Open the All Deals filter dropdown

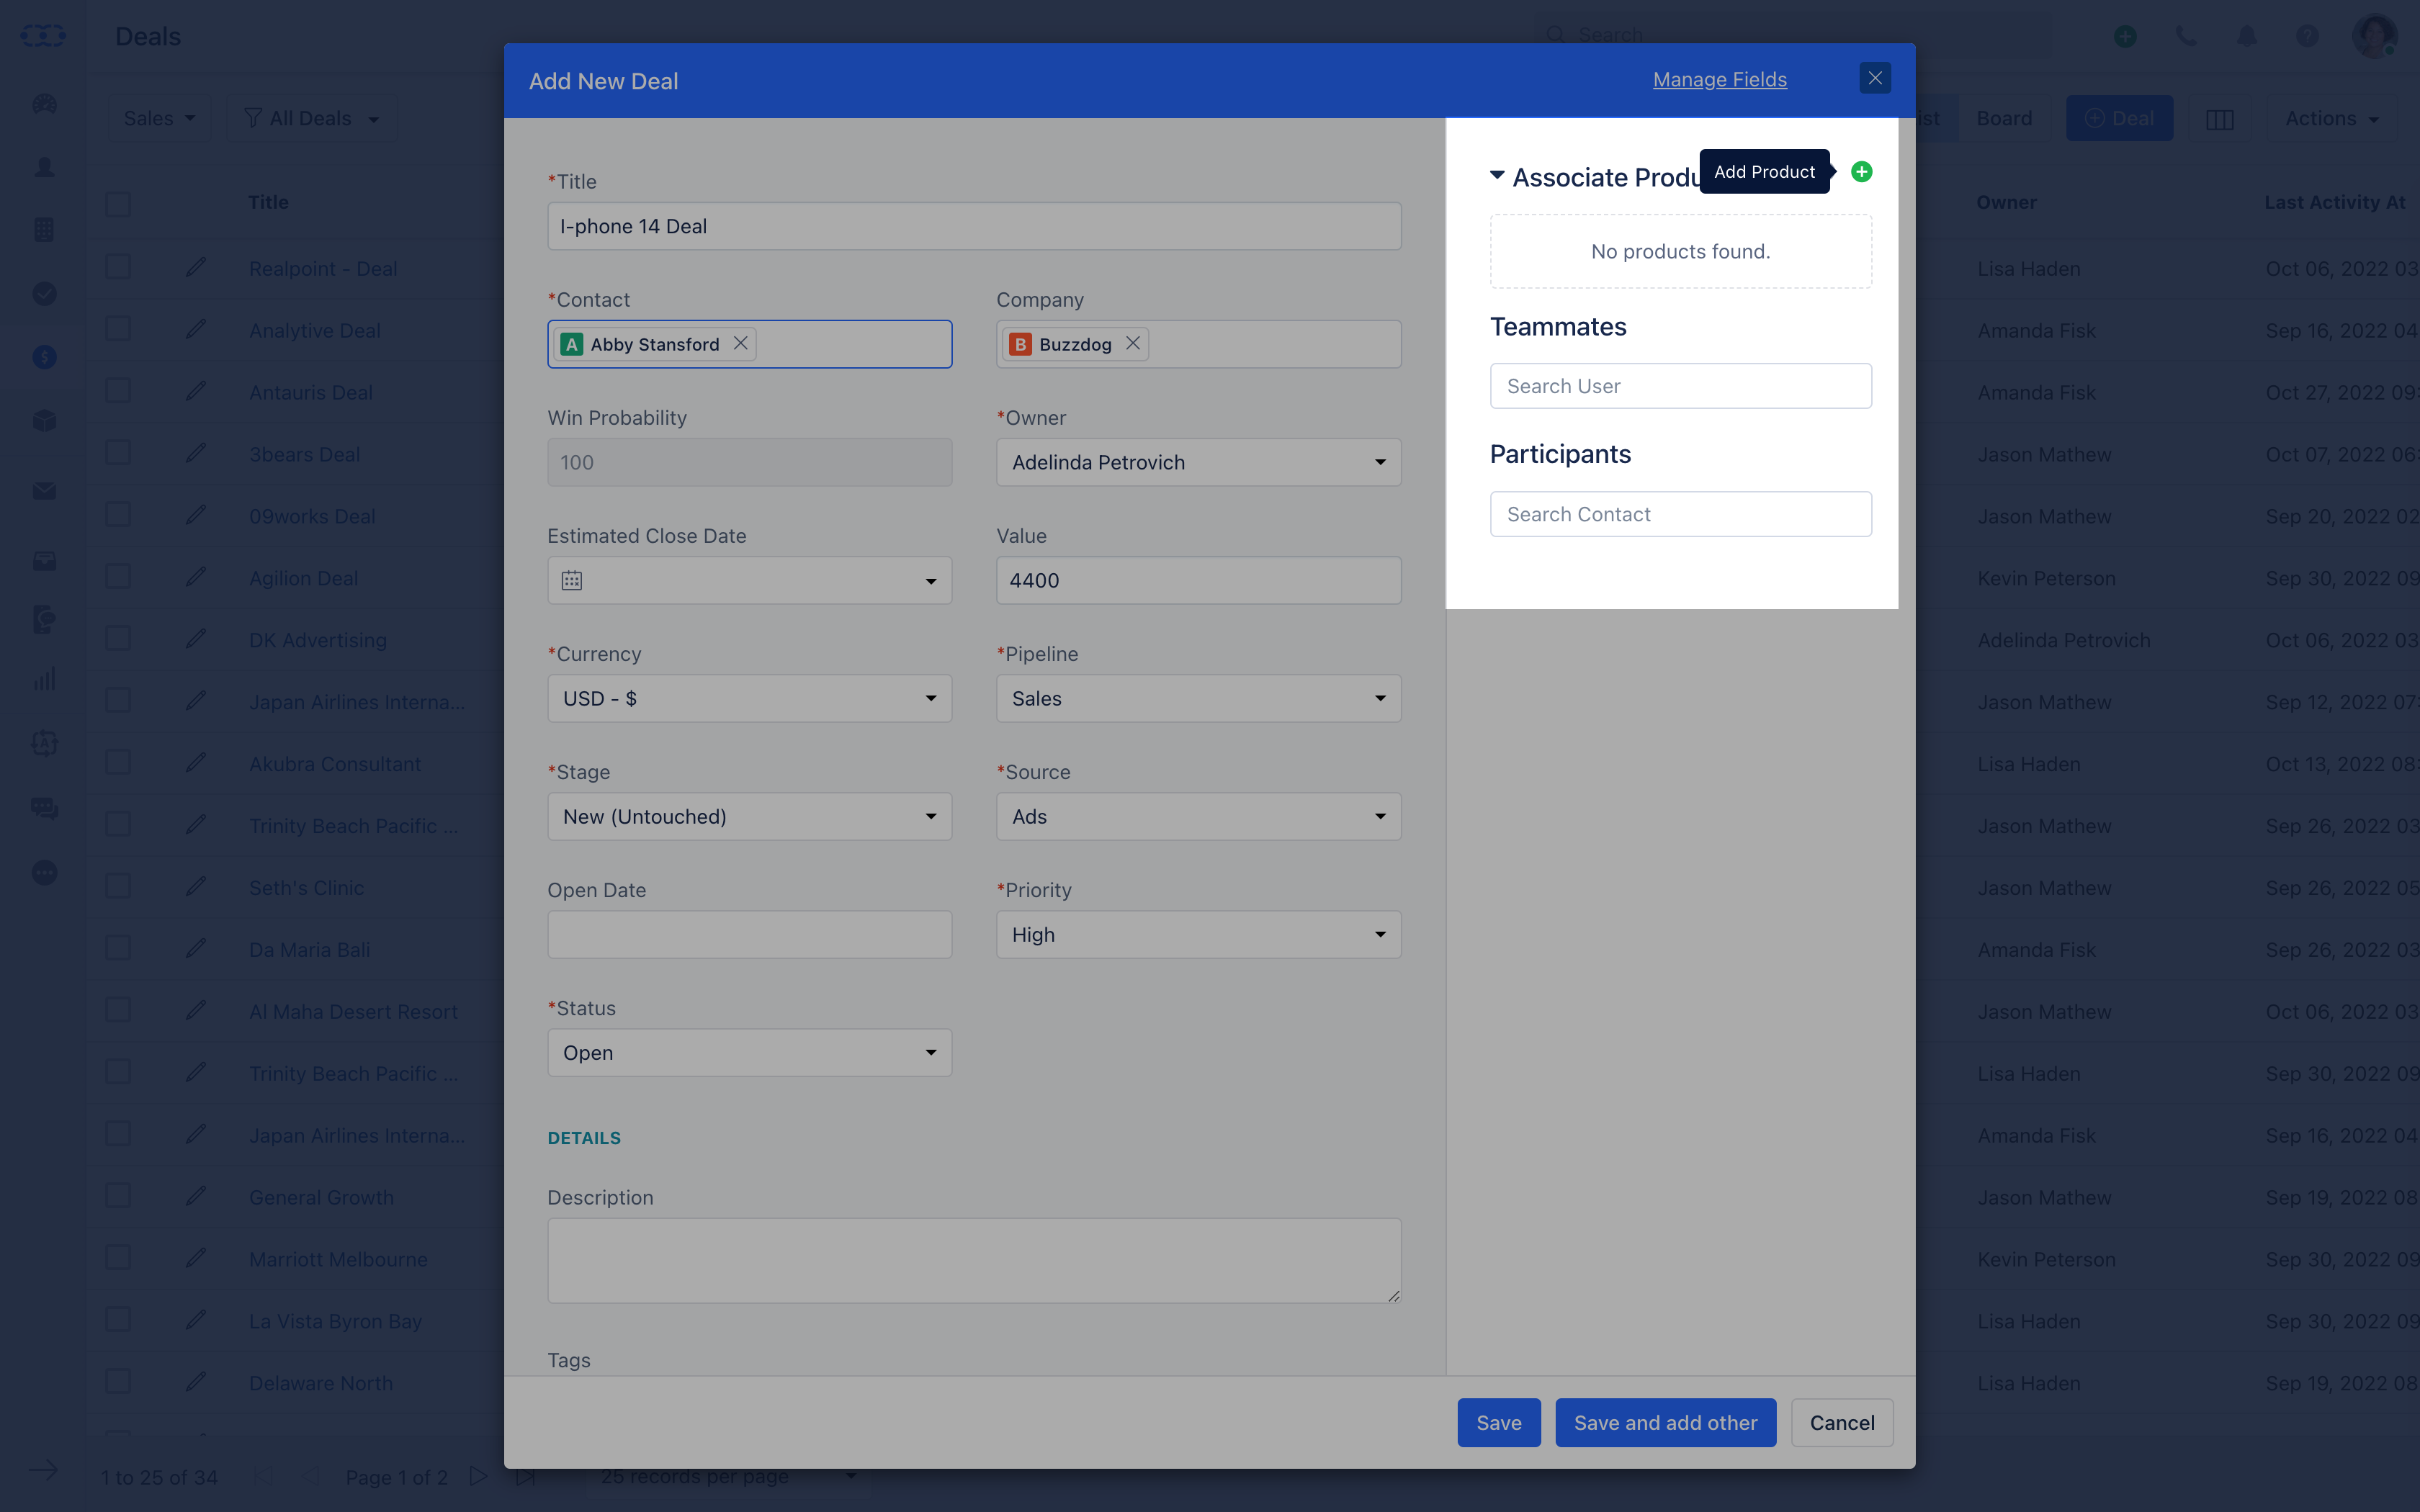[x=312, y=119]
